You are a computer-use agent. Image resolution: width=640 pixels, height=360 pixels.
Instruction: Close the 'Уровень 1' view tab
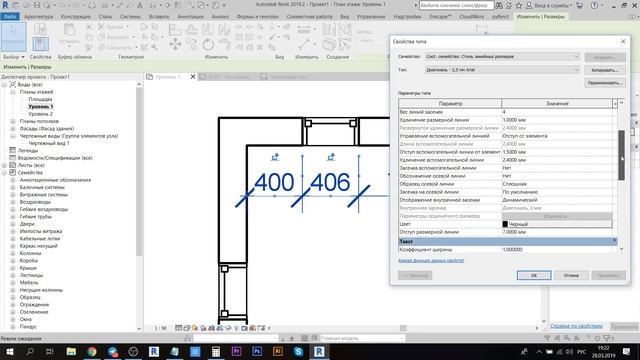(x=193, y=77)
